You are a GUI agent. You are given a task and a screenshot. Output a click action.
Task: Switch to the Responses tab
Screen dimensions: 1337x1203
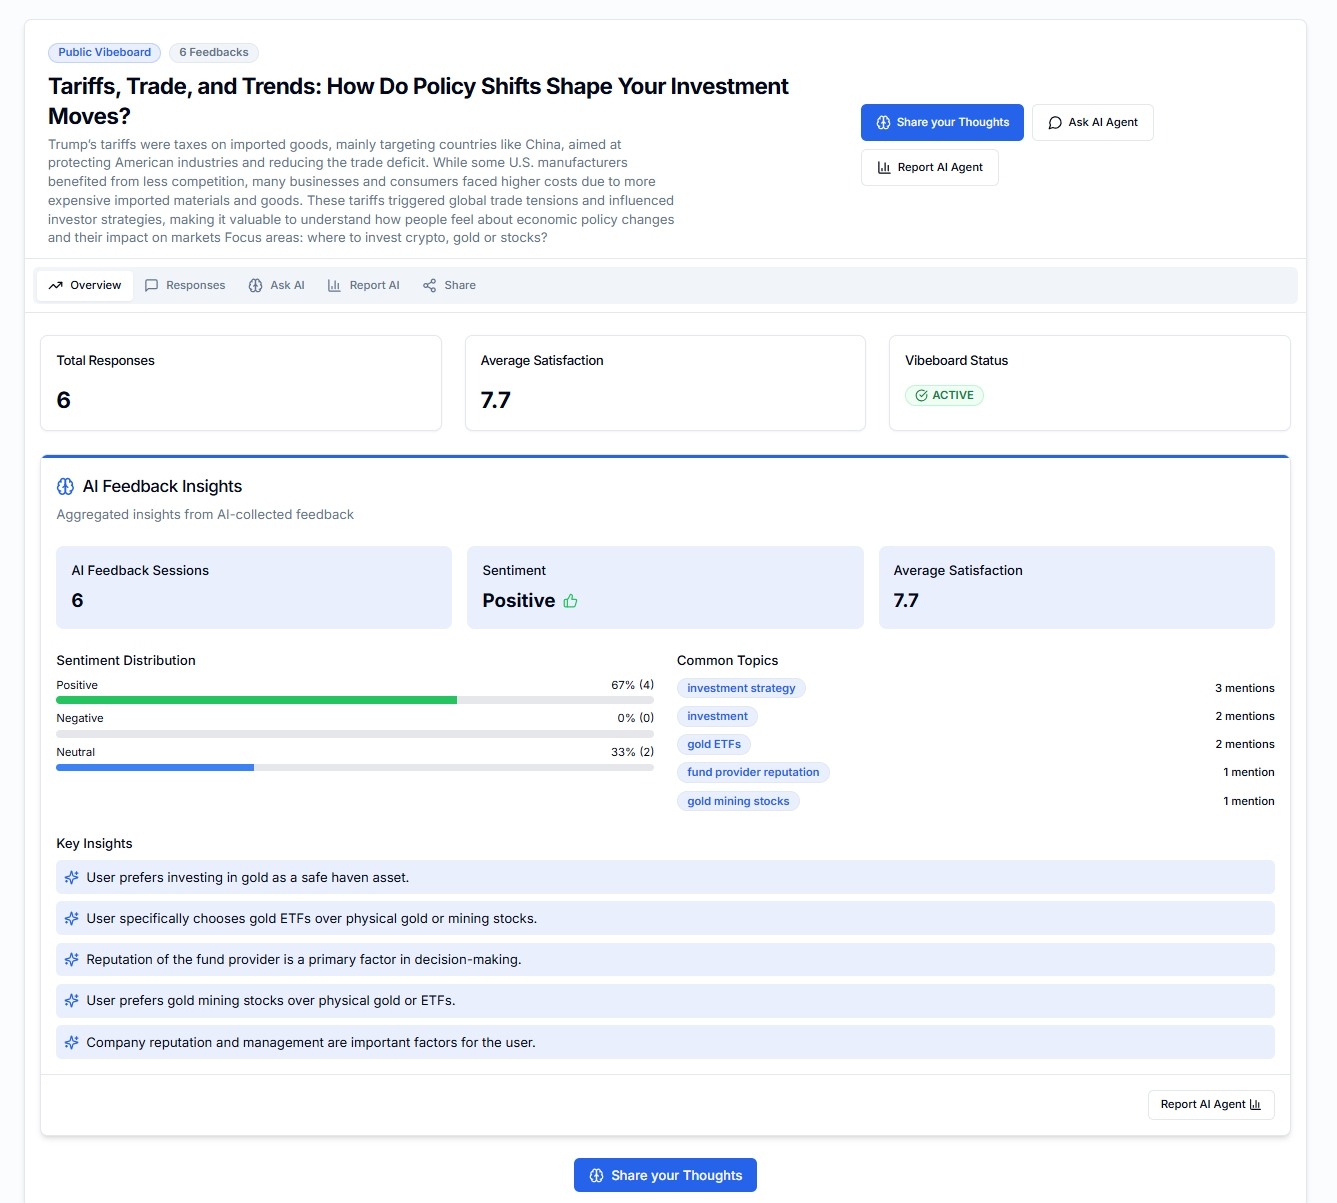(185, 286)
